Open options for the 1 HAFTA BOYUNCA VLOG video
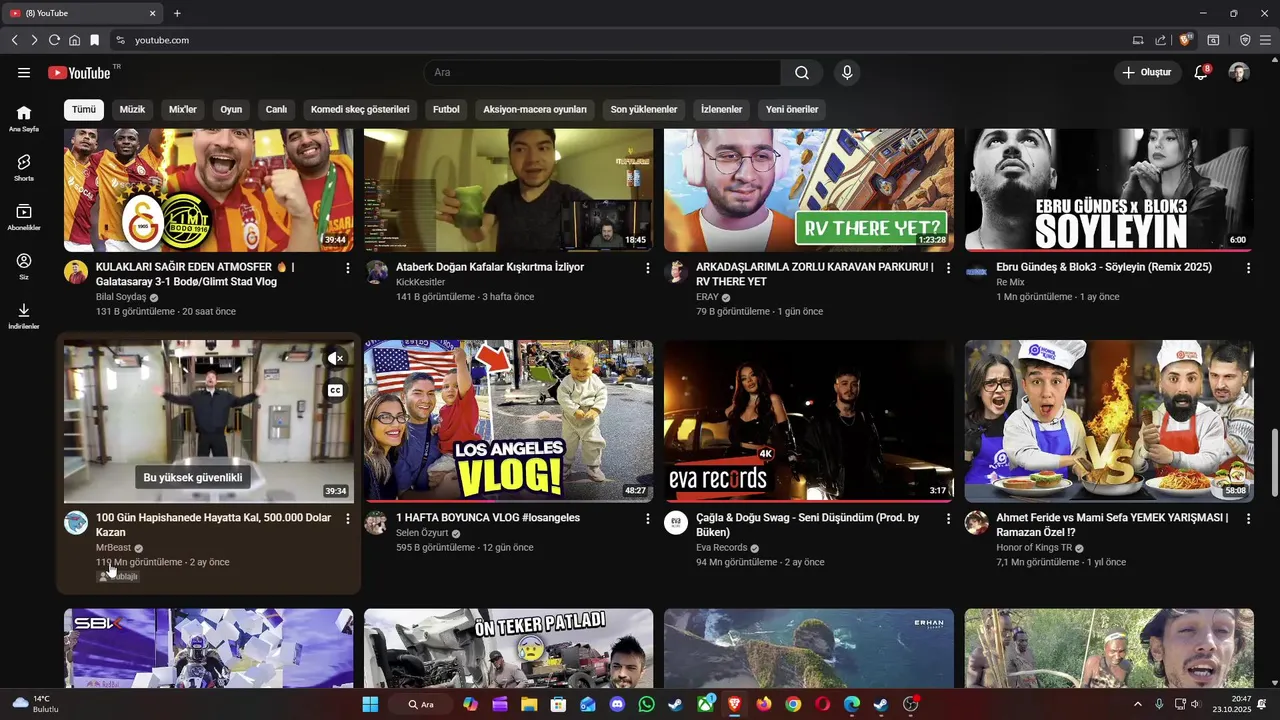The height and width of the screenshot is (720, 1280). click(648, 518)
